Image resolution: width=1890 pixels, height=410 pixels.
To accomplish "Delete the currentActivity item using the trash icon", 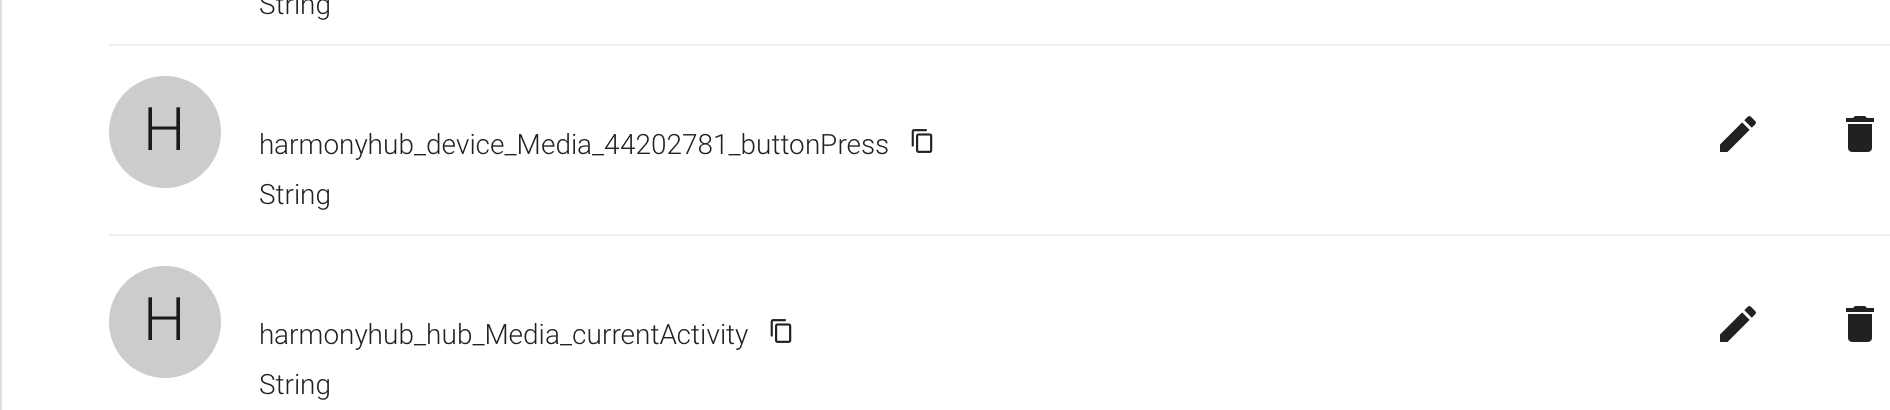I will [1859, 324].
